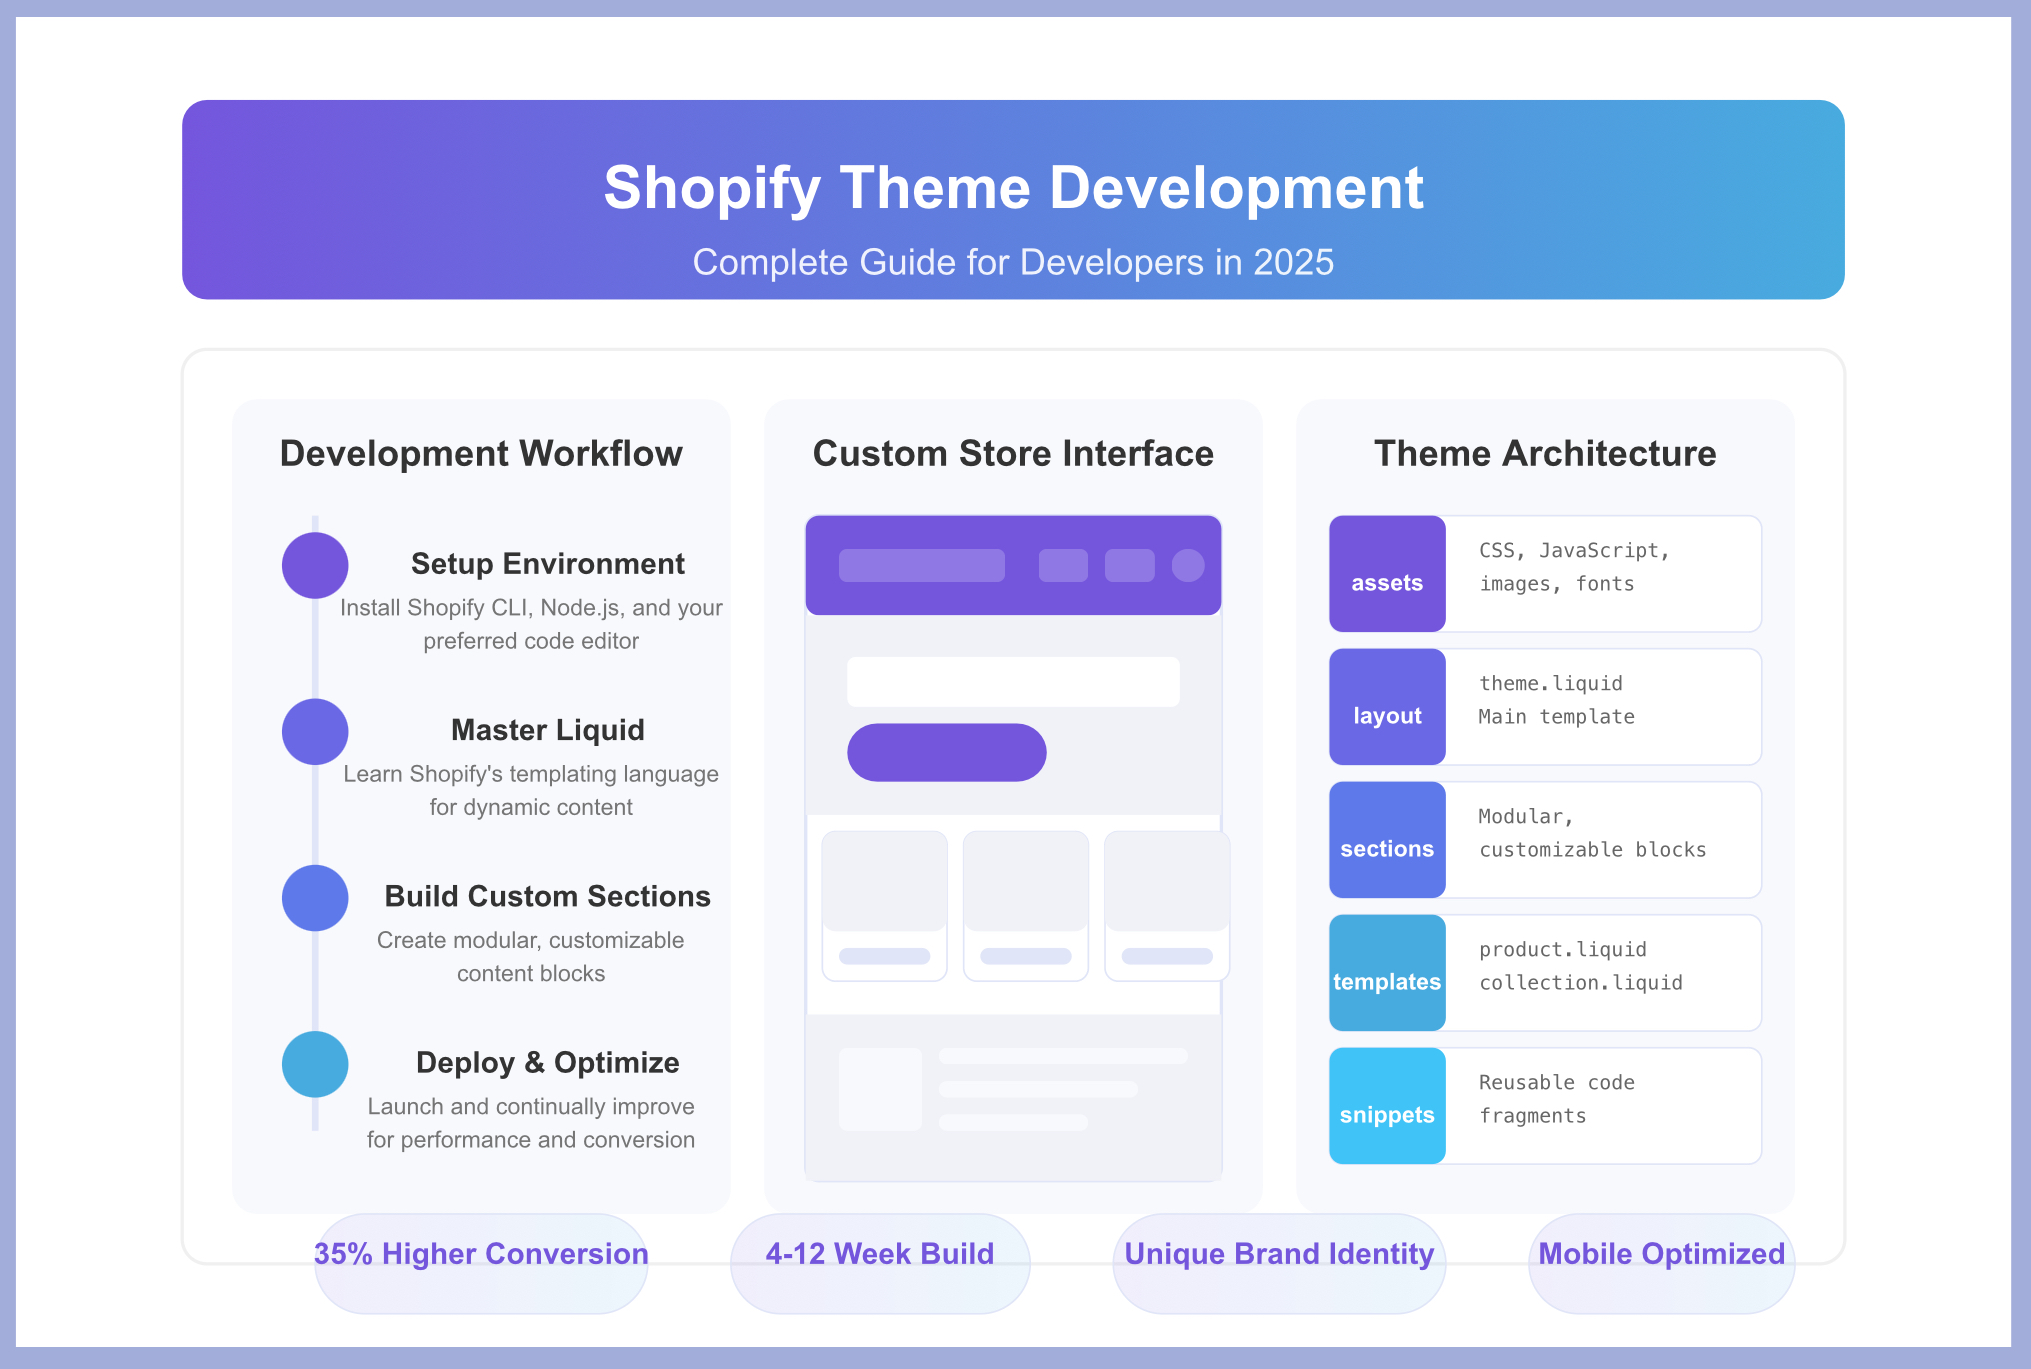This screenshot has height=1369, width=2031.
Task: Click the logo placeholder bar in mockup header
Action: pos(922,565)
